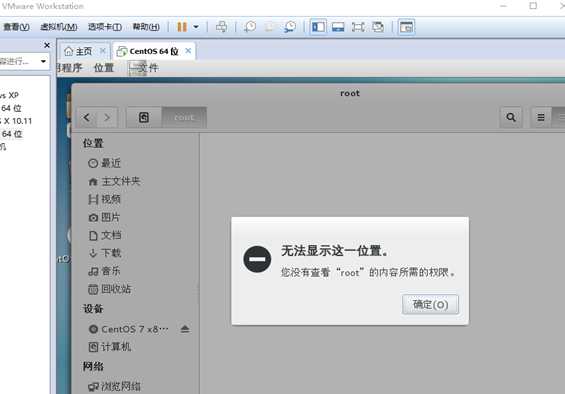Enter full screen mode icon
565x394 pixels.
pyautogui.click(x=358, y=27)
